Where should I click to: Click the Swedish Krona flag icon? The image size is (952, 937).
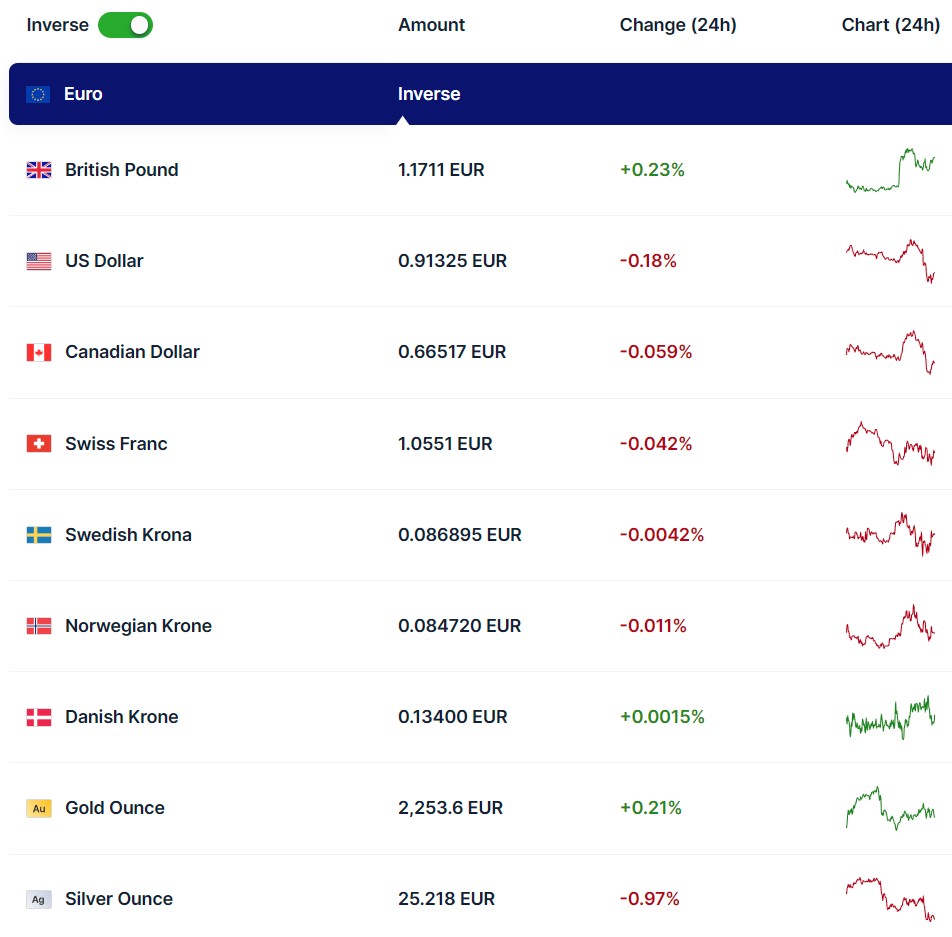click(38, 535)
